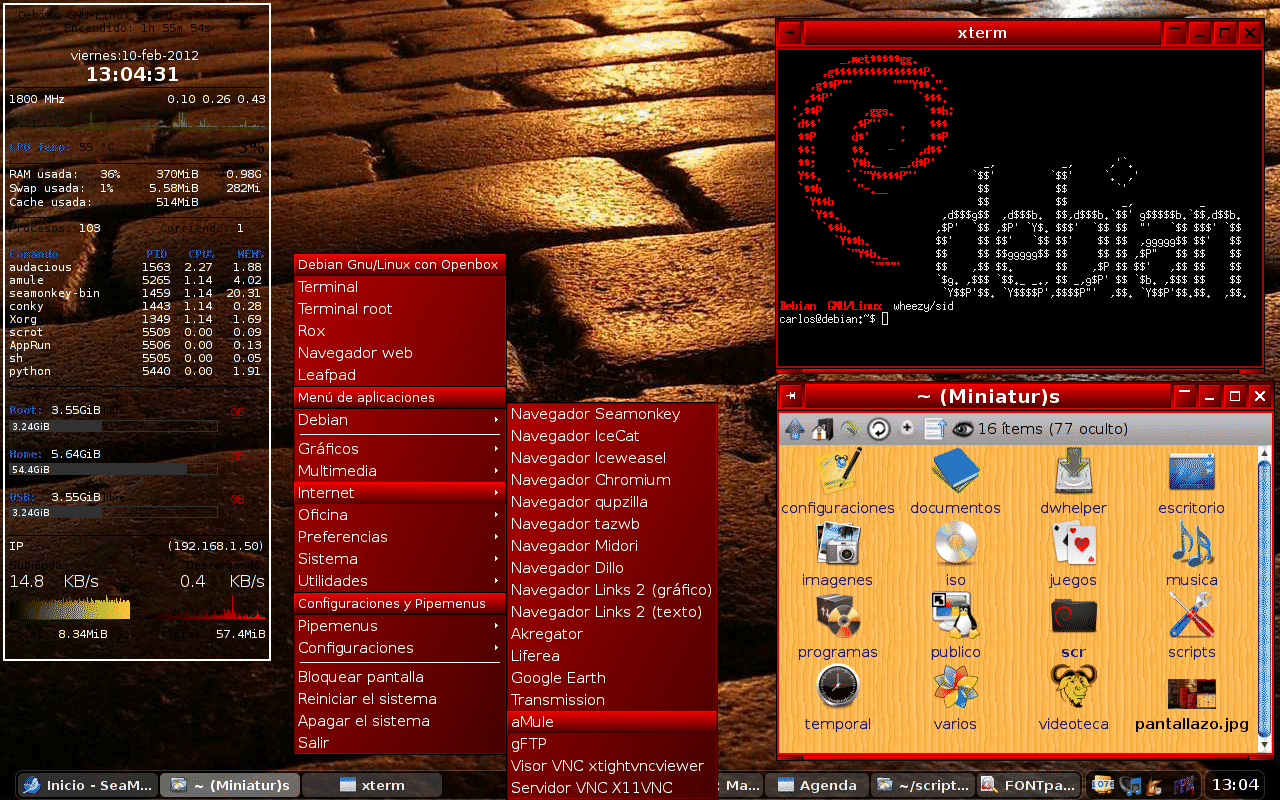Launch Navegador Chromium from submenu
Viewport: 1280px width, 800px height.
[613, 480]
